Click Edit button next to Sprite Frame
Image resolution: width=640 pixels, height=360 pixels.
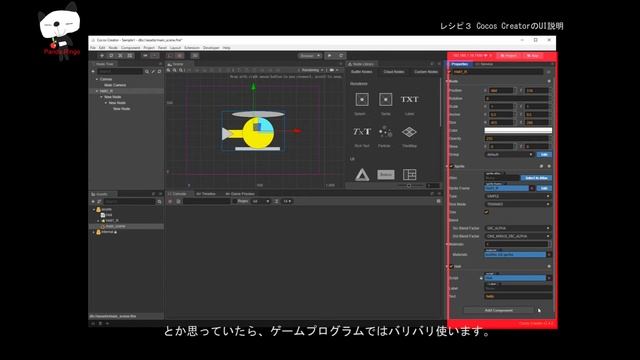[x=544, y=188]
